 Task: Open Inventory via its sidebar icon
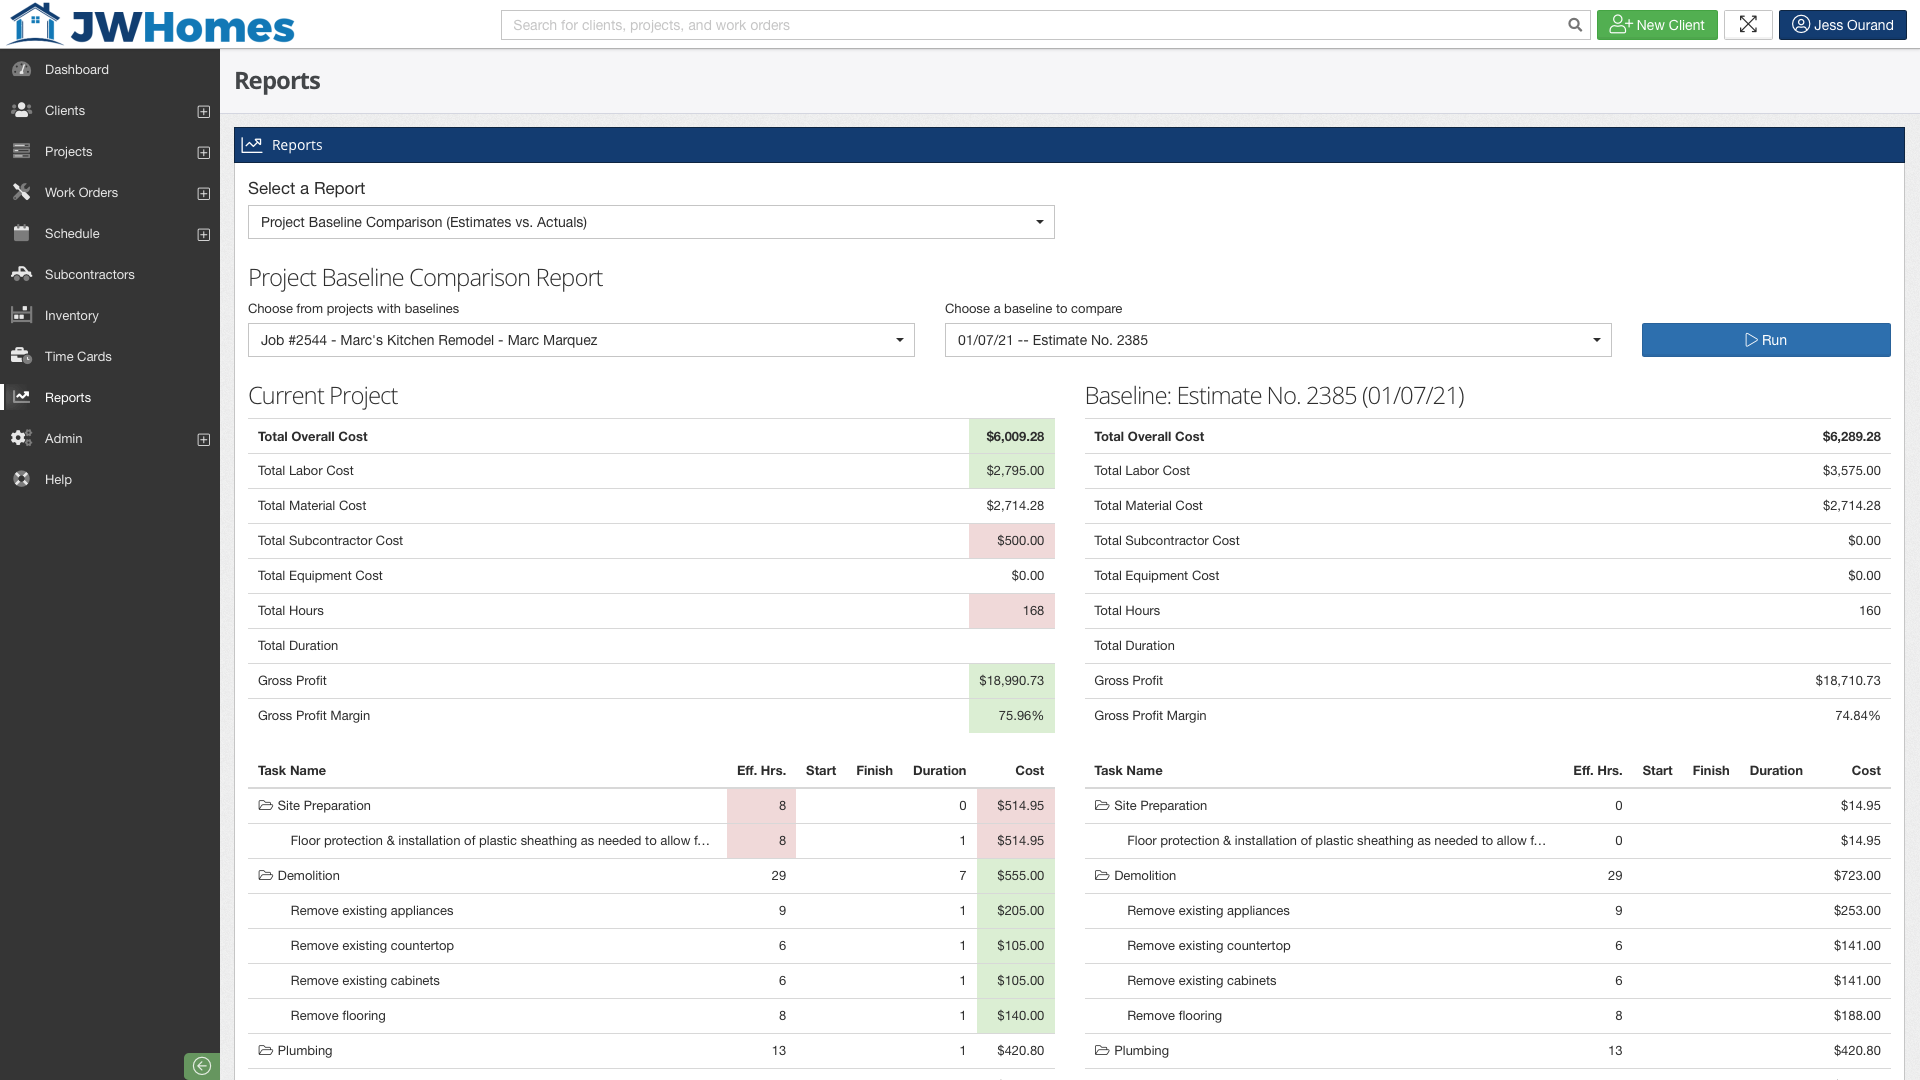[x=21, y=315]
